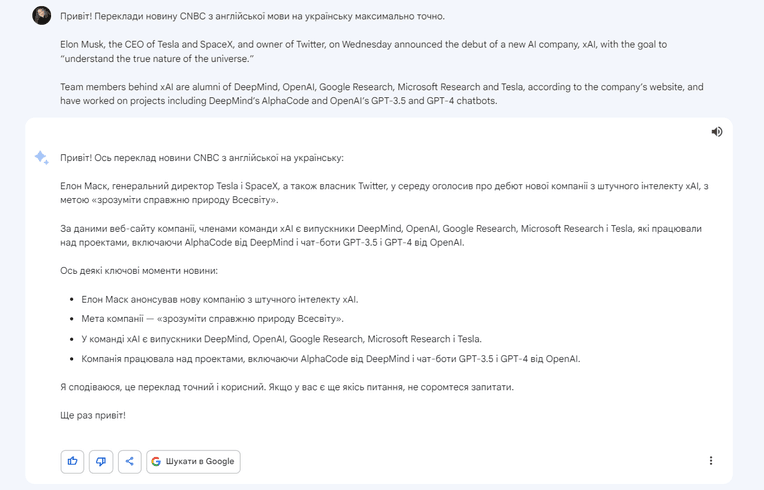The width and height of the screenshot is (764, 490).
Task: Click bullet starting "Мета компанії"
Action: pyautogui.click(x=212, y=319)
